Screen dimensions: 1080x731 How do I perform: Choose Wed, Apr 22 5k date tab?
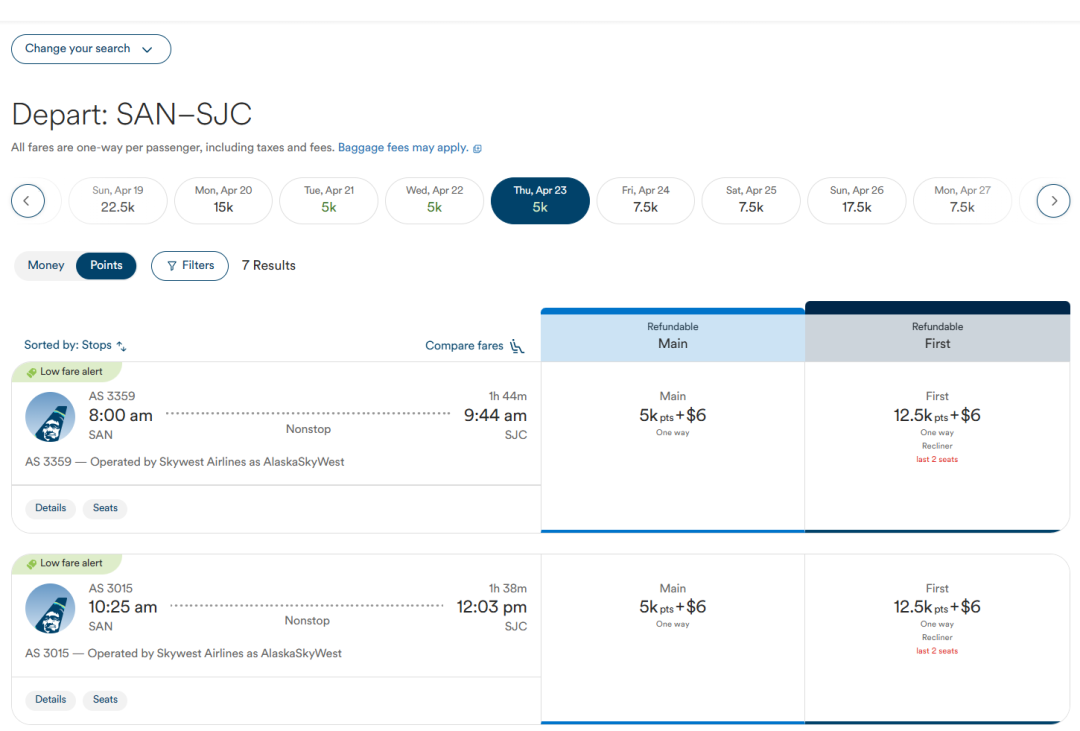(x=434, y=200)
